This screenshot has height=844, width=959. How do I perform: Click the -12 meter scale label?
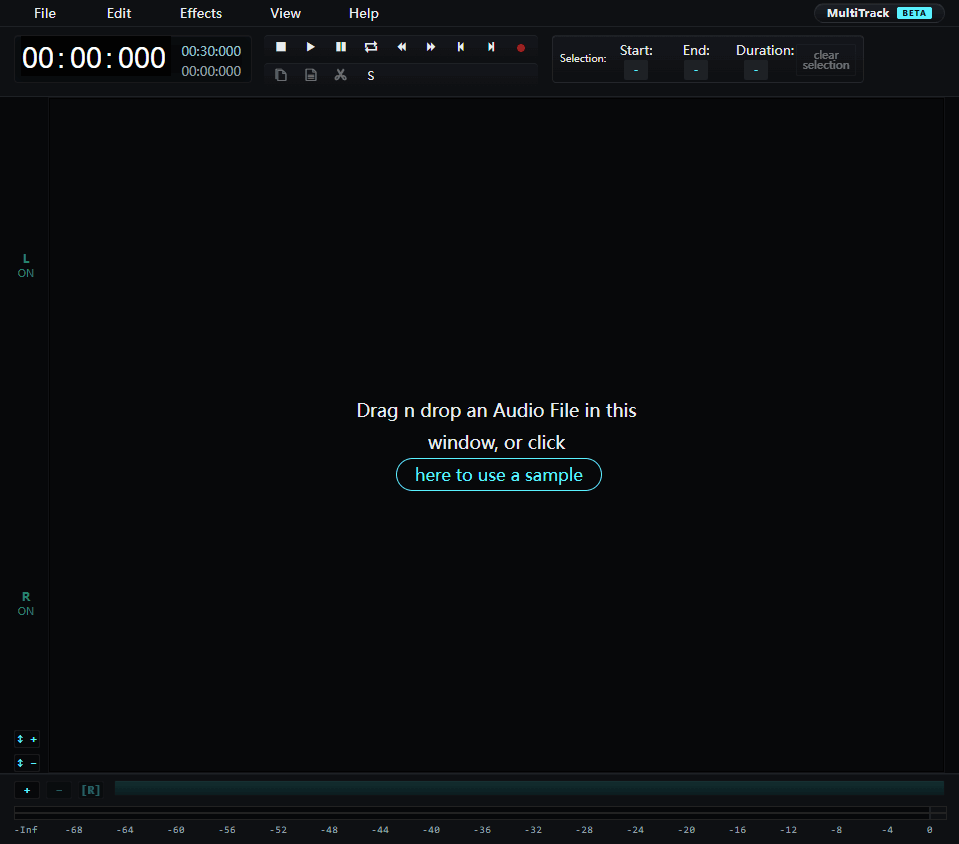[x=788, y=830]
